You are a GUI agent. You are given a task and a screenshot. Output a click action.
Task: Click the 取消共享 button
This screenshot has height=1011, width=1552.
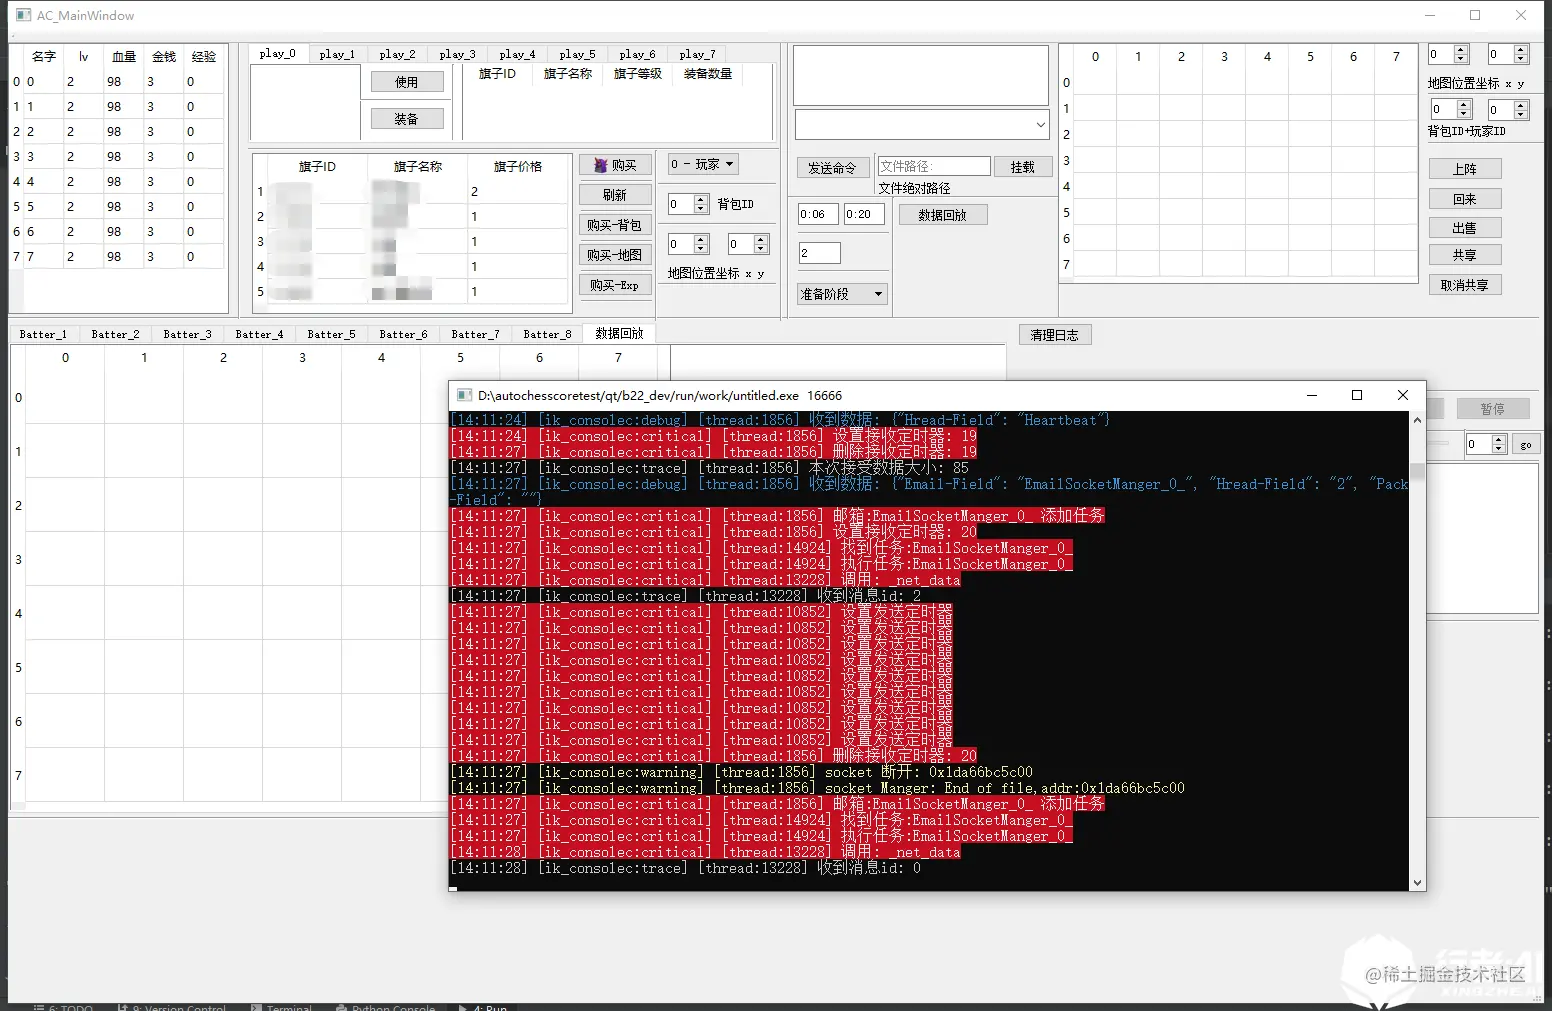click(1465, 285)
